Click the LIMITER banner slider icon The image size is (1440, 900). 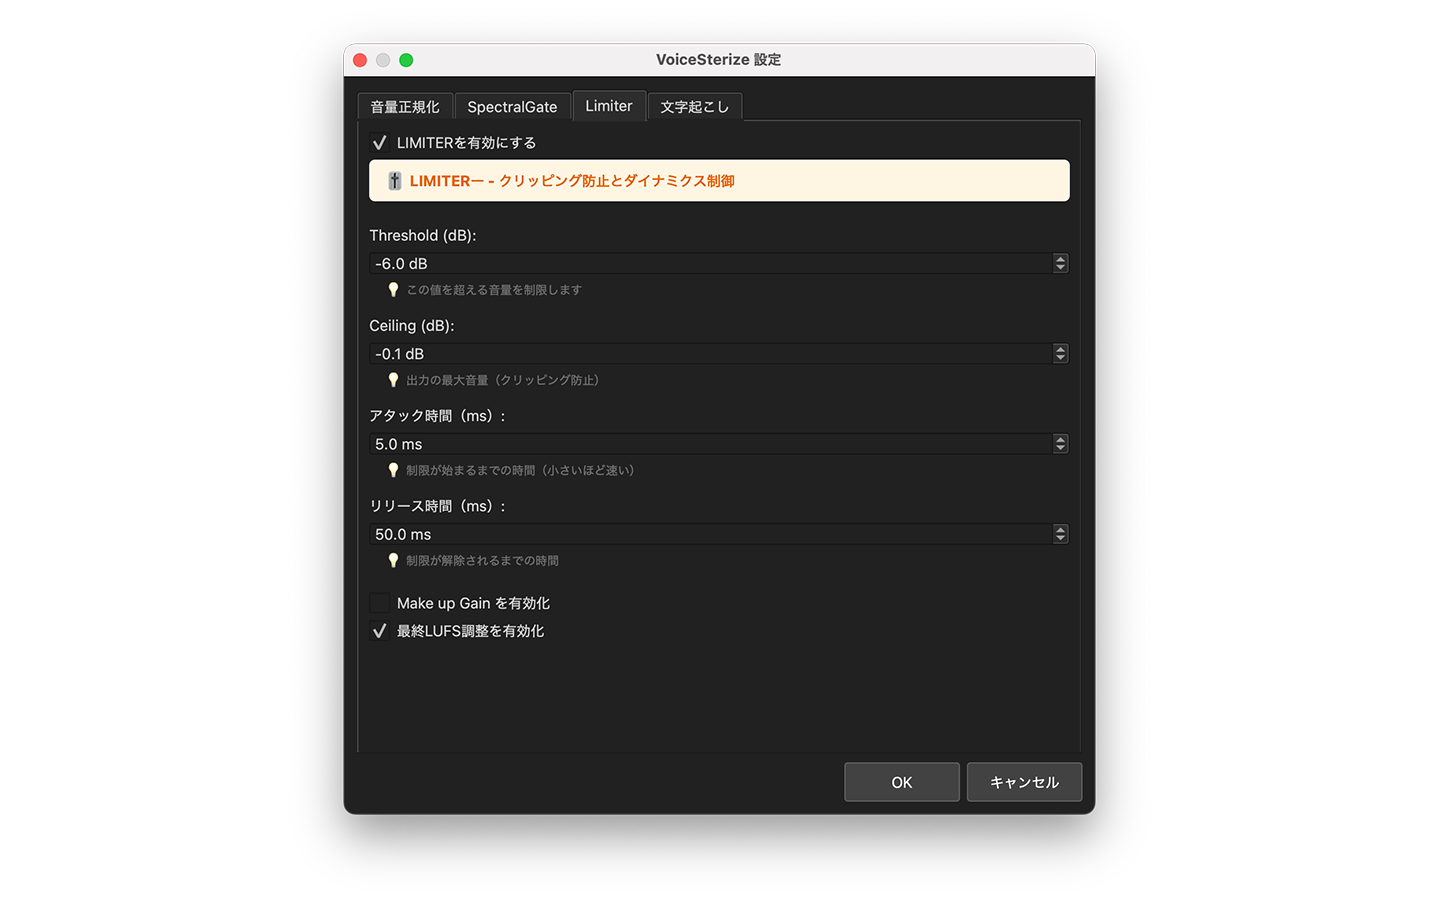point(395,181)
